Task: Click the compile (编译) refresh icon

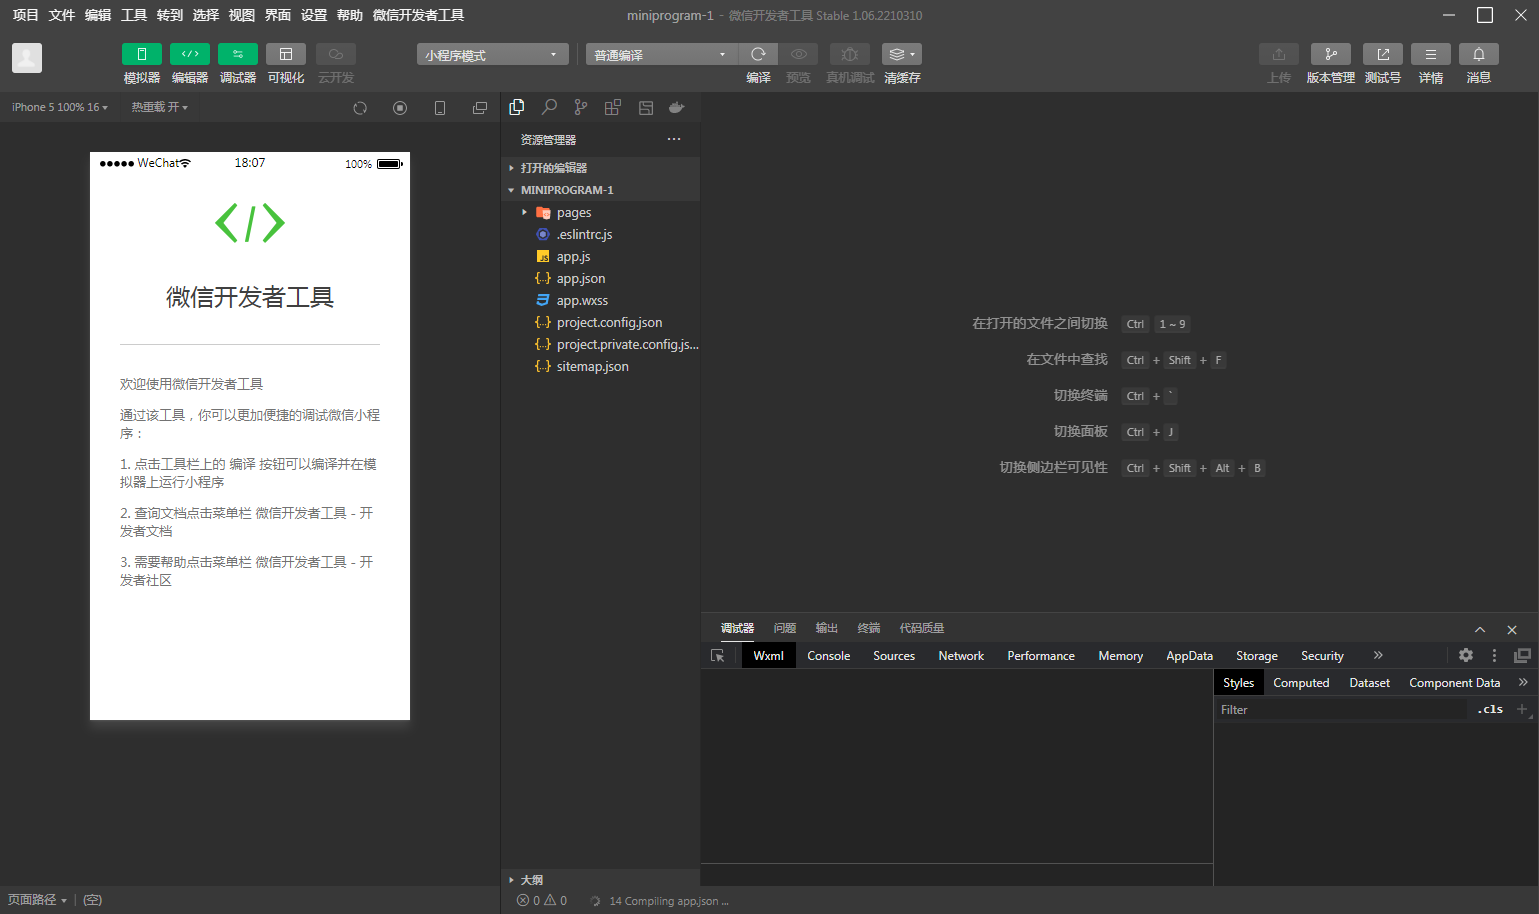Action: 758,54
